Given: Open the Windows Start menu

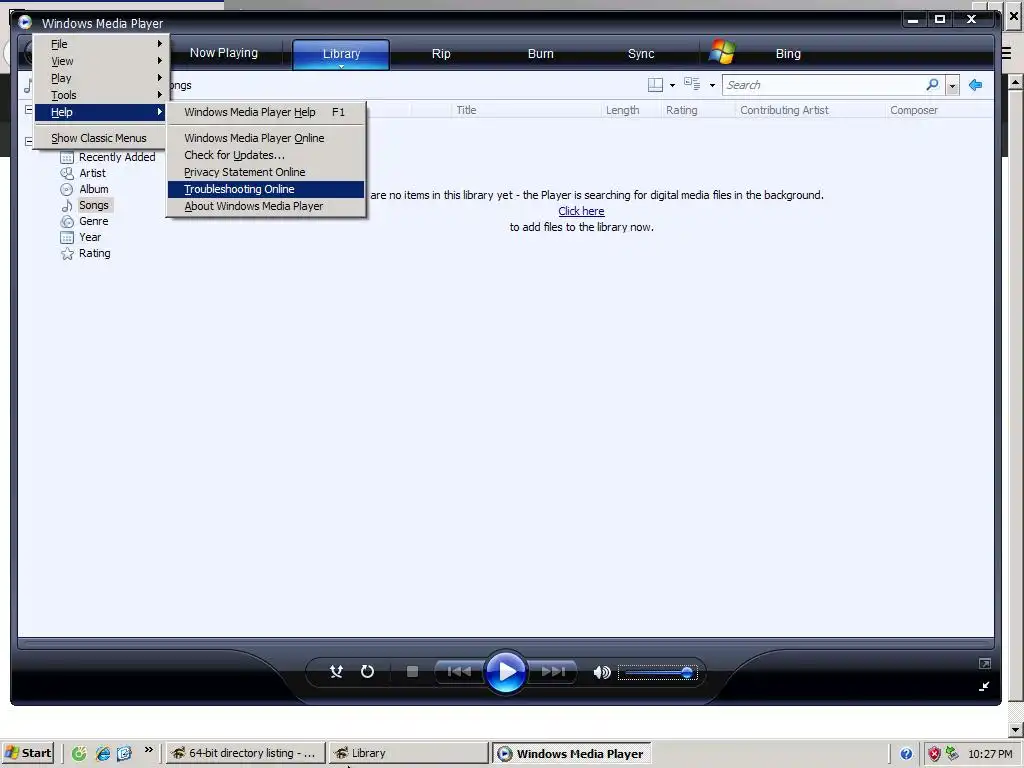Looking at the screenshot, I should 27,753.
